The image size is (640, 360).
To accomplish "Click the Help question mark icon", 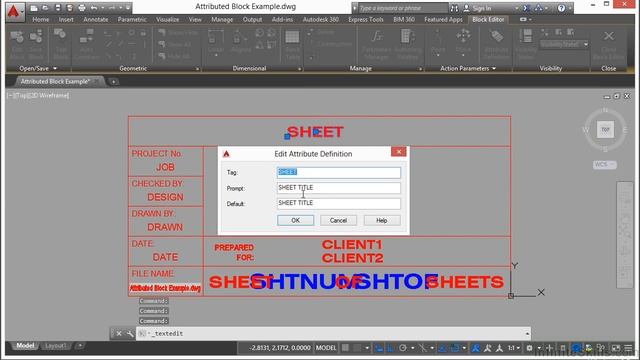I will (x=562, y=8).
